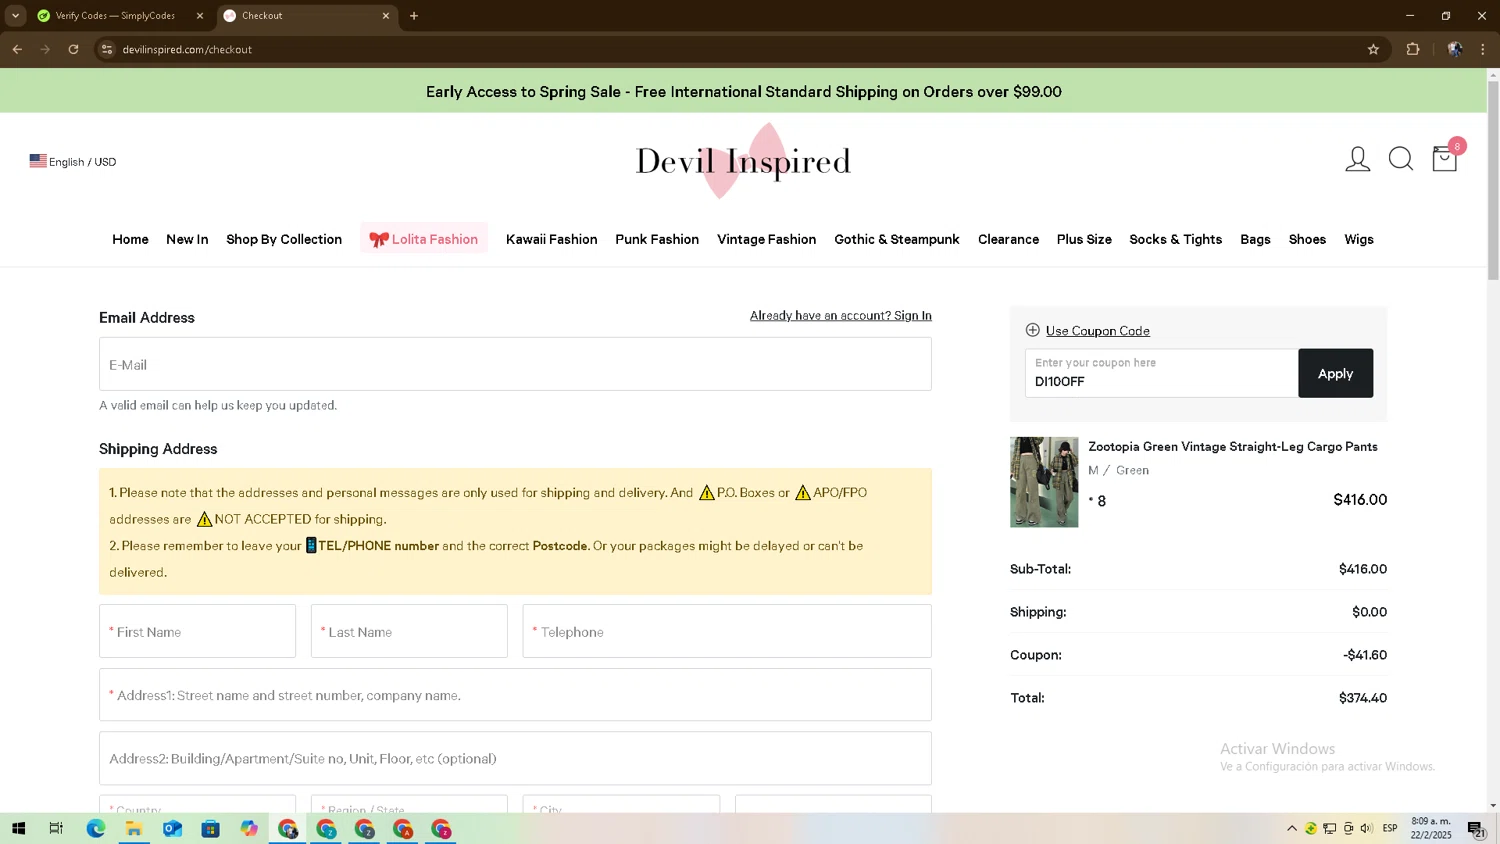
Task: Open the volume control in system tray
Action: pyautogui.click(x=1367, y=829)
